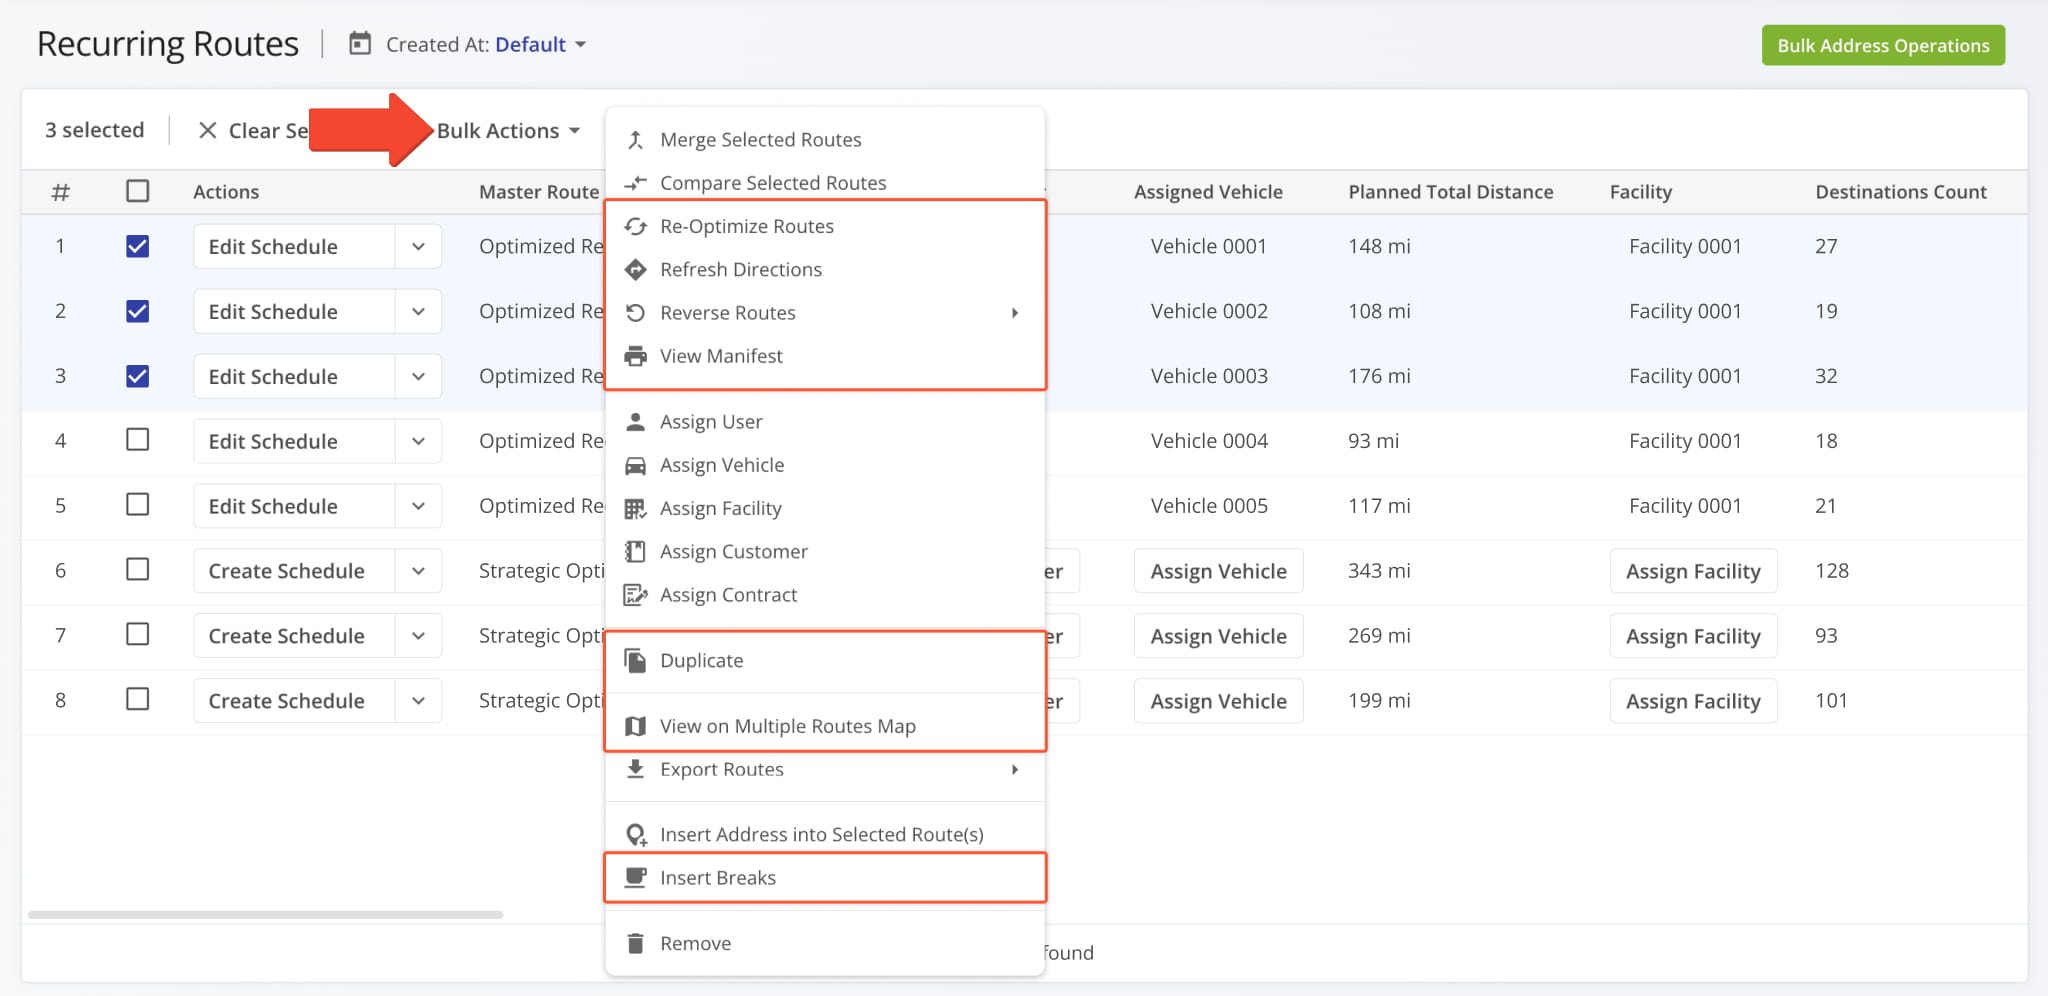Image resolution: width=2048 pixels, height=996 pixels.
Task: Open the Created At Default dropdown
Action: [x=541, y=44]
